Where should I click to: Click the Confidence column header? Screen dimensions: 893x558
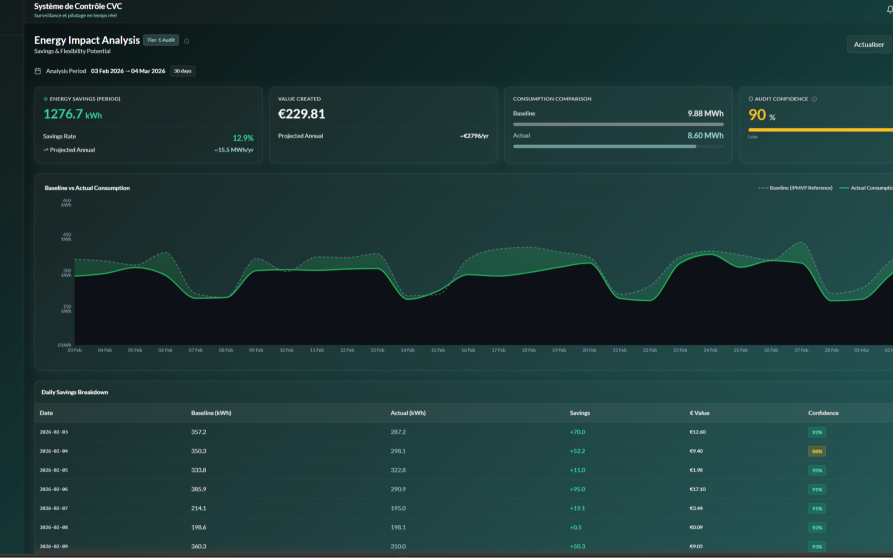[823, 413]
